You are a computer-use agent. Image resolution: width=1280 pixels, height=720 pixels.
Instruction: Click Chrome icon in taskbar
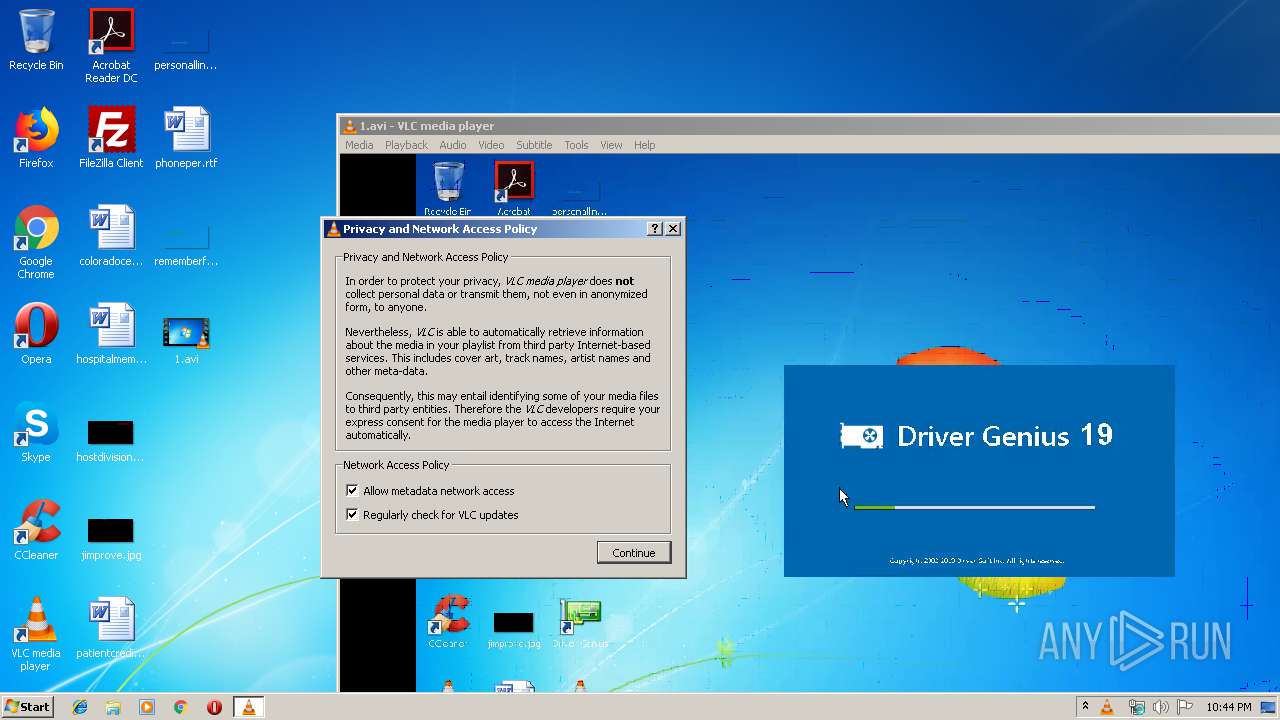180,707
